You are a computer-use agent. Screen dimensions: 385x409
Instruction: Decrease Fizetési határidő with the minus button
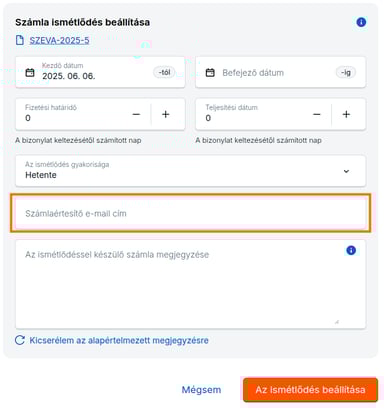tap(136, 114)
